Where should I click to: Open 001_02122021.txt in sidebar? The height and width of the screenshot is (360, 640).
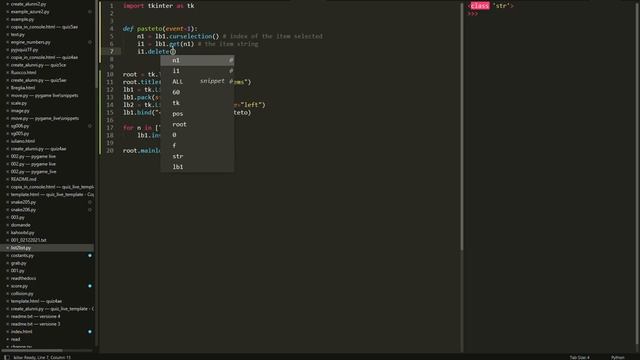(29, 240)
